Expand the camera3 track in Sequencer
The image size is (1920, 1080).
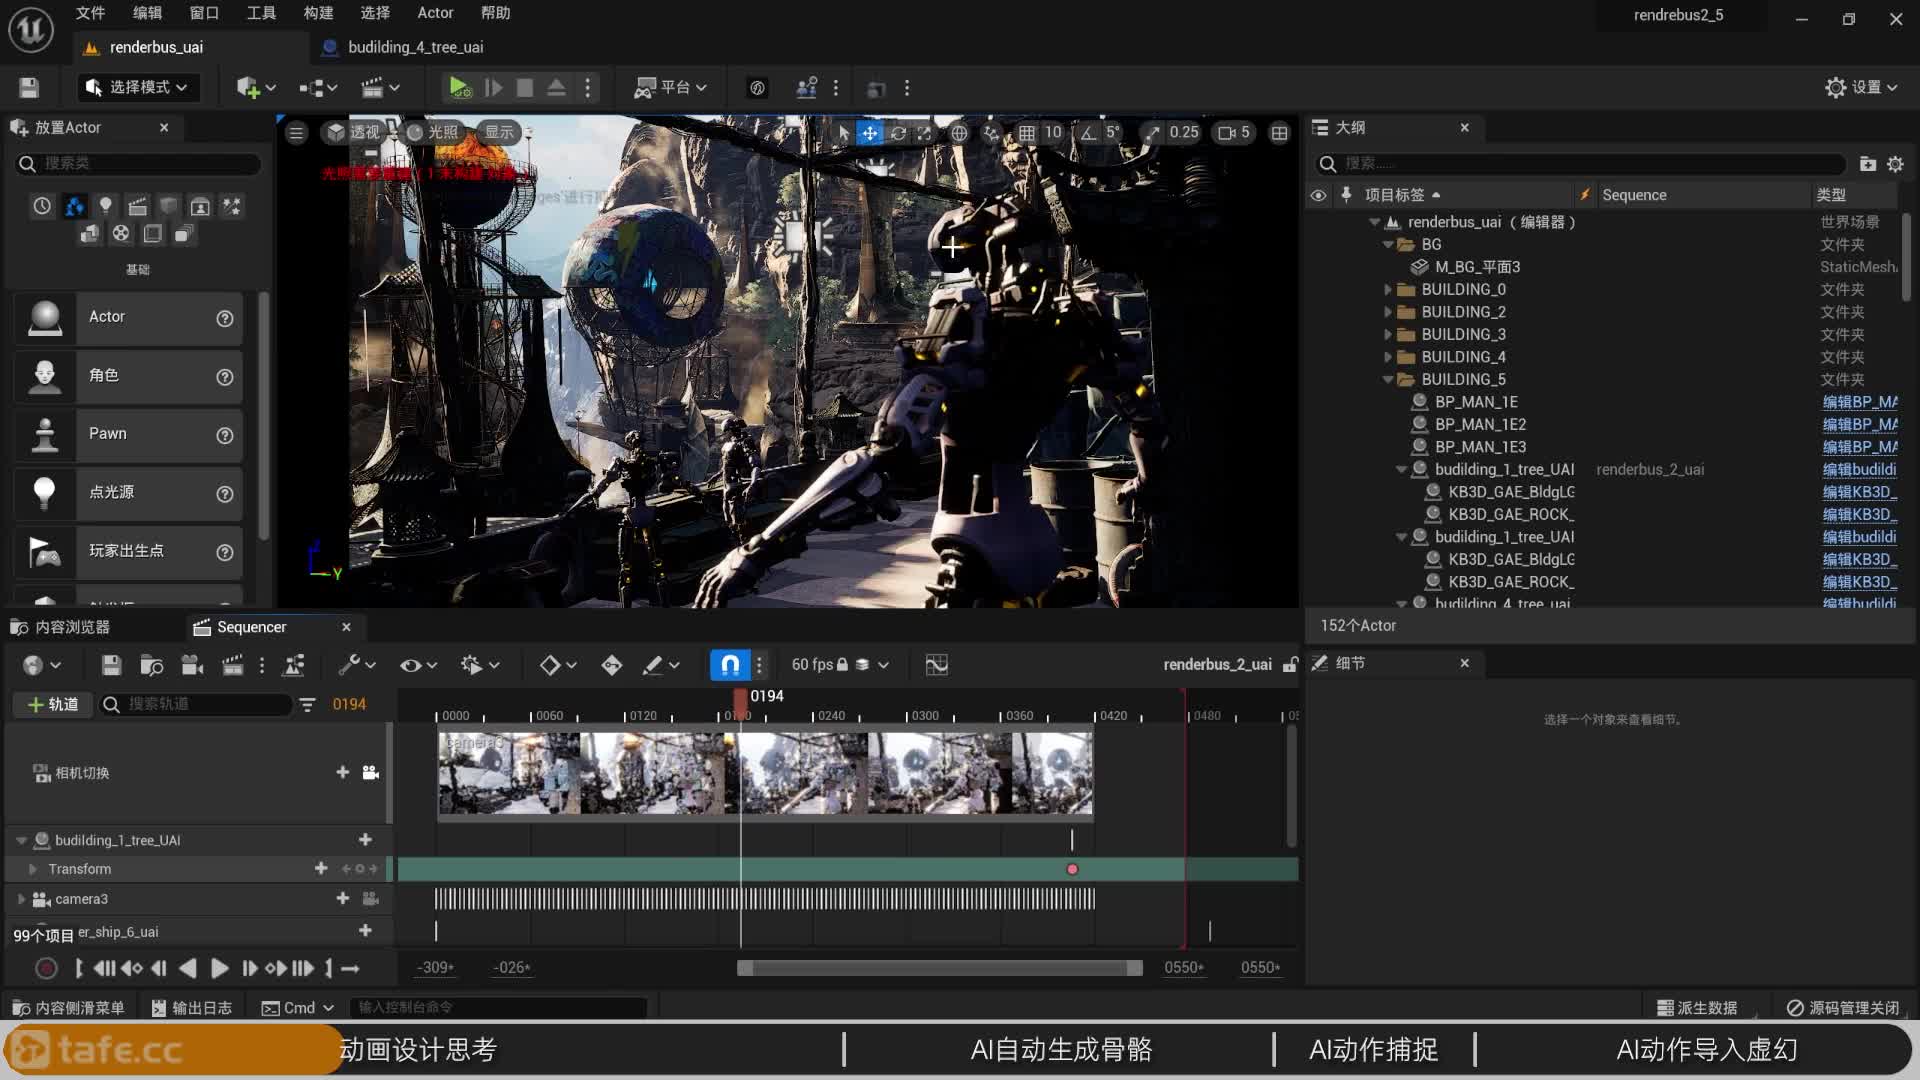pyautogui.click(x=21, y=899)
